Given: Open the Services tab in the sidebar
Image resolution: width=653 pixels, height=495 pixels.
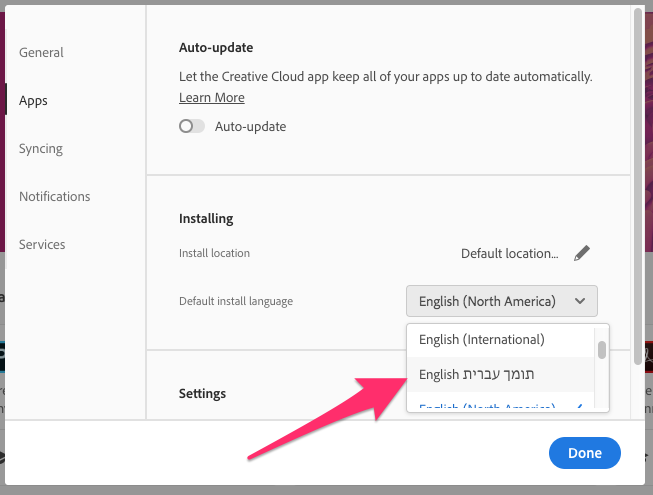Looking at the screenshot, I should [42, 244].
